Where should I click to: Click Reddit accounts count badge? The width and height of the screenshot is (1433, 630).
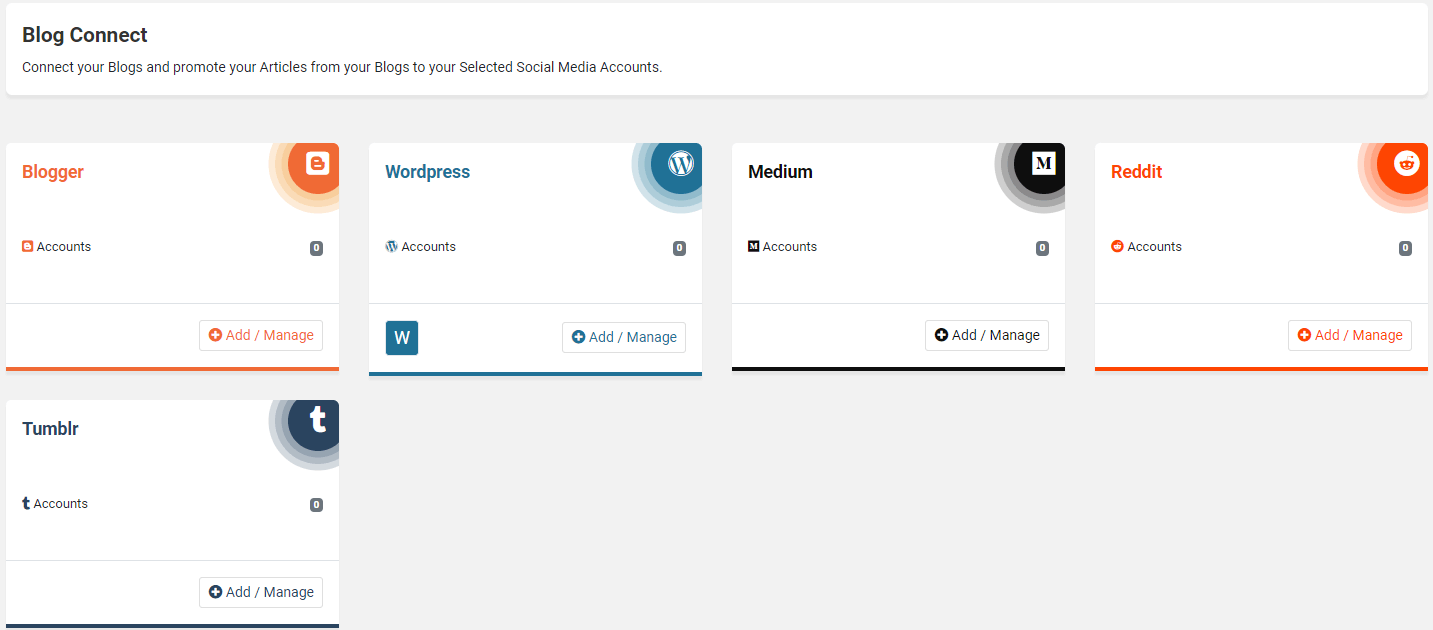[x=1405, y=248]
